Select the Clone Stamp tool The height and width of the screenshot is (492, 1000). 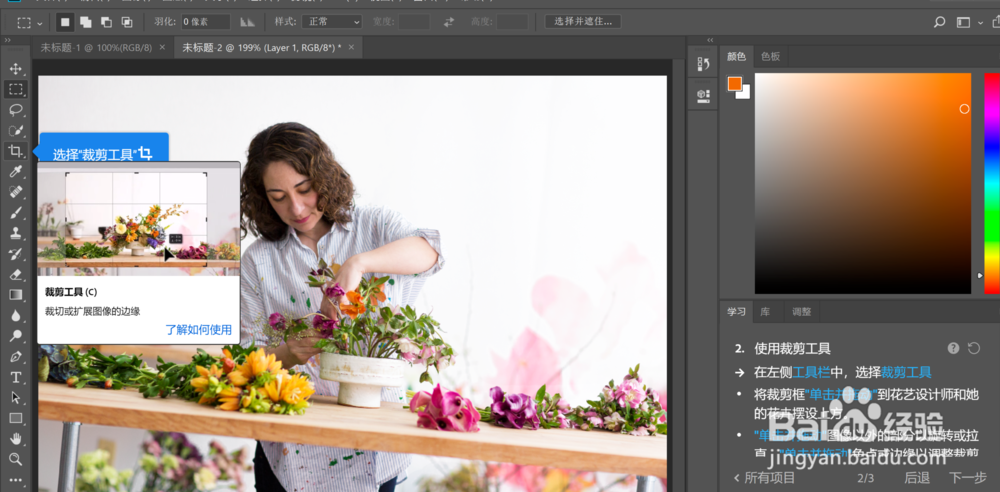pyautogui.click(x=15, y=233)
